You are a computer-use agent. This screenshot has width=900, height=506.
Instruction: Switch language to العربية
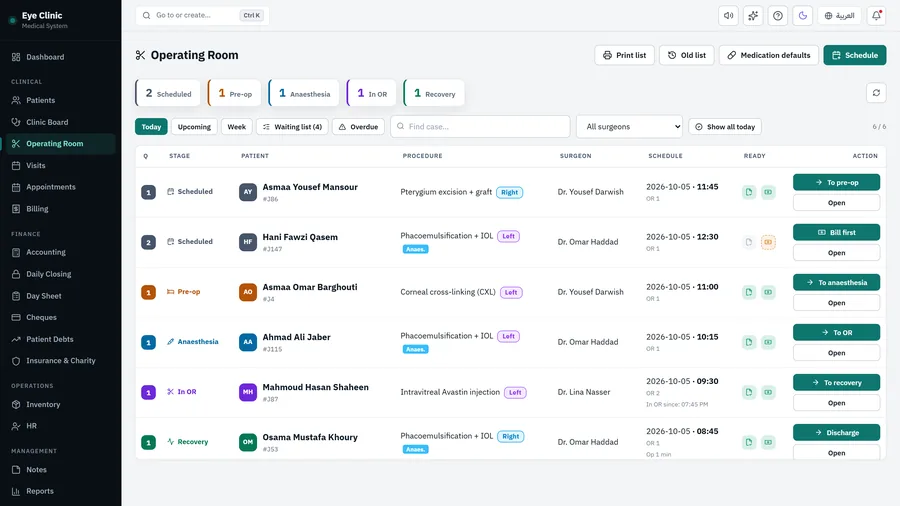[840, 15]
